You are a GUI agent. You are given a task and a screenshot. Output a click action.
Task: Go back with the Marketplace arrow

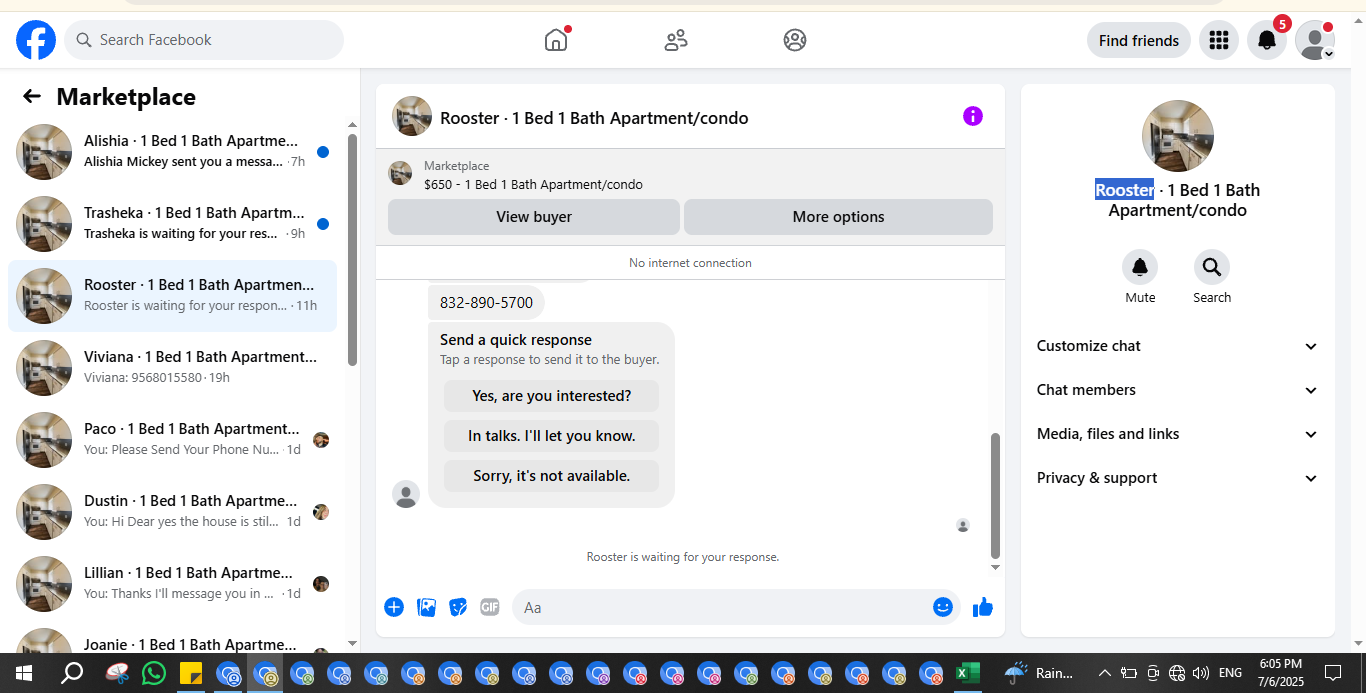coord(32,96)
